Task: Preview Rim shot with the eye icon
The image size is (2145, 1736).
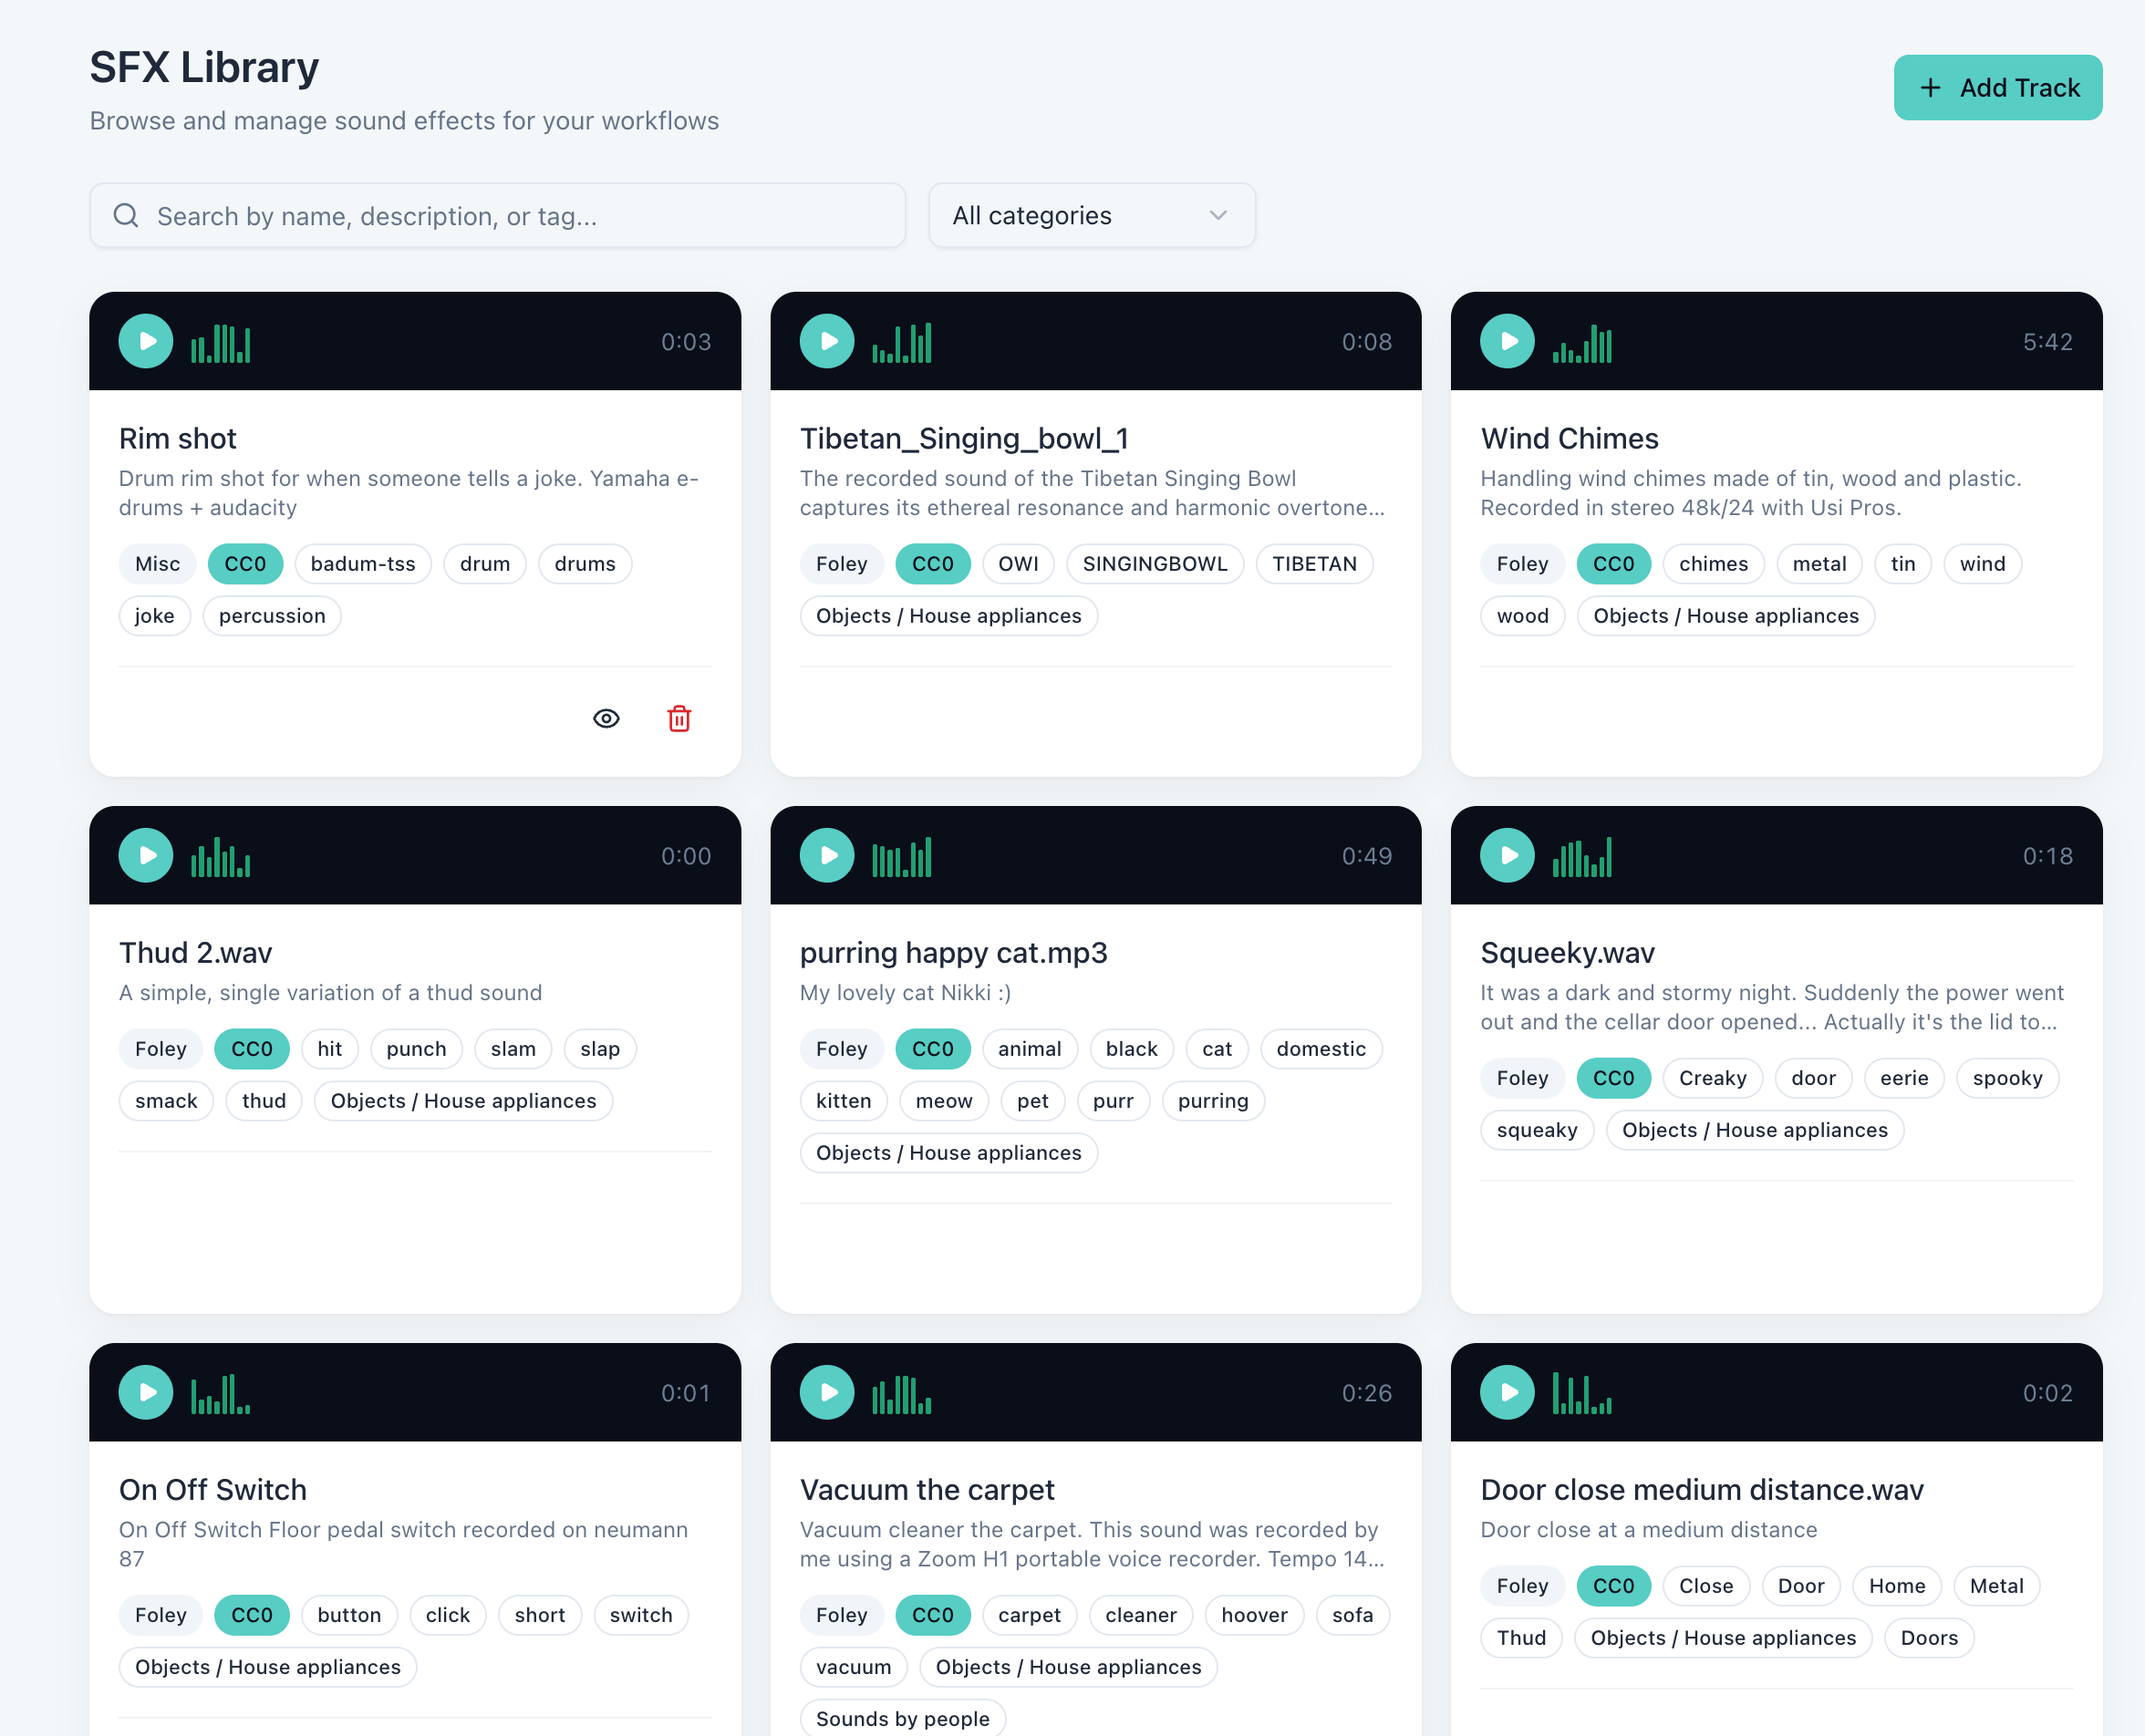Action: click(606, 718)
